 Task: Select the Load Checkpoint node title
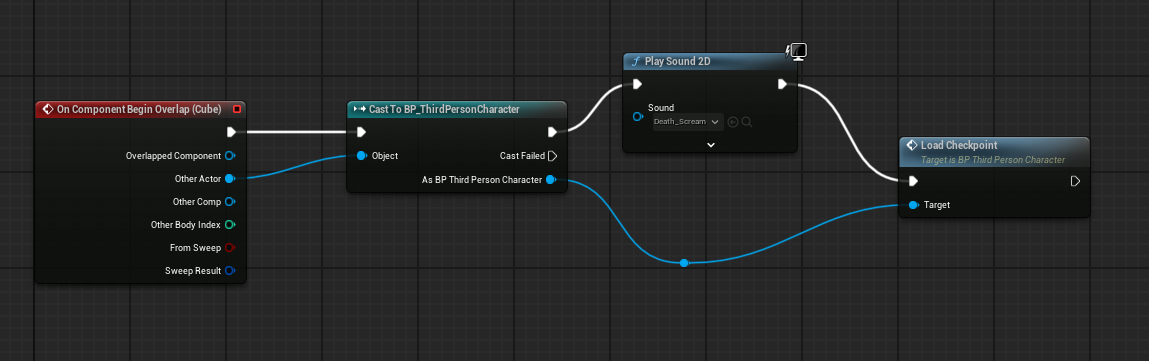pyautogui.click(x=959, y=145)
